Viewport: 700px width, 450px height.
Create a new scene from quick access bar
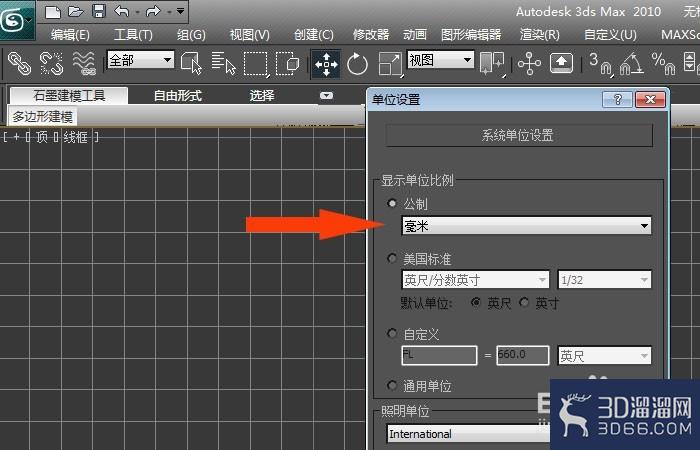point(52,11)
